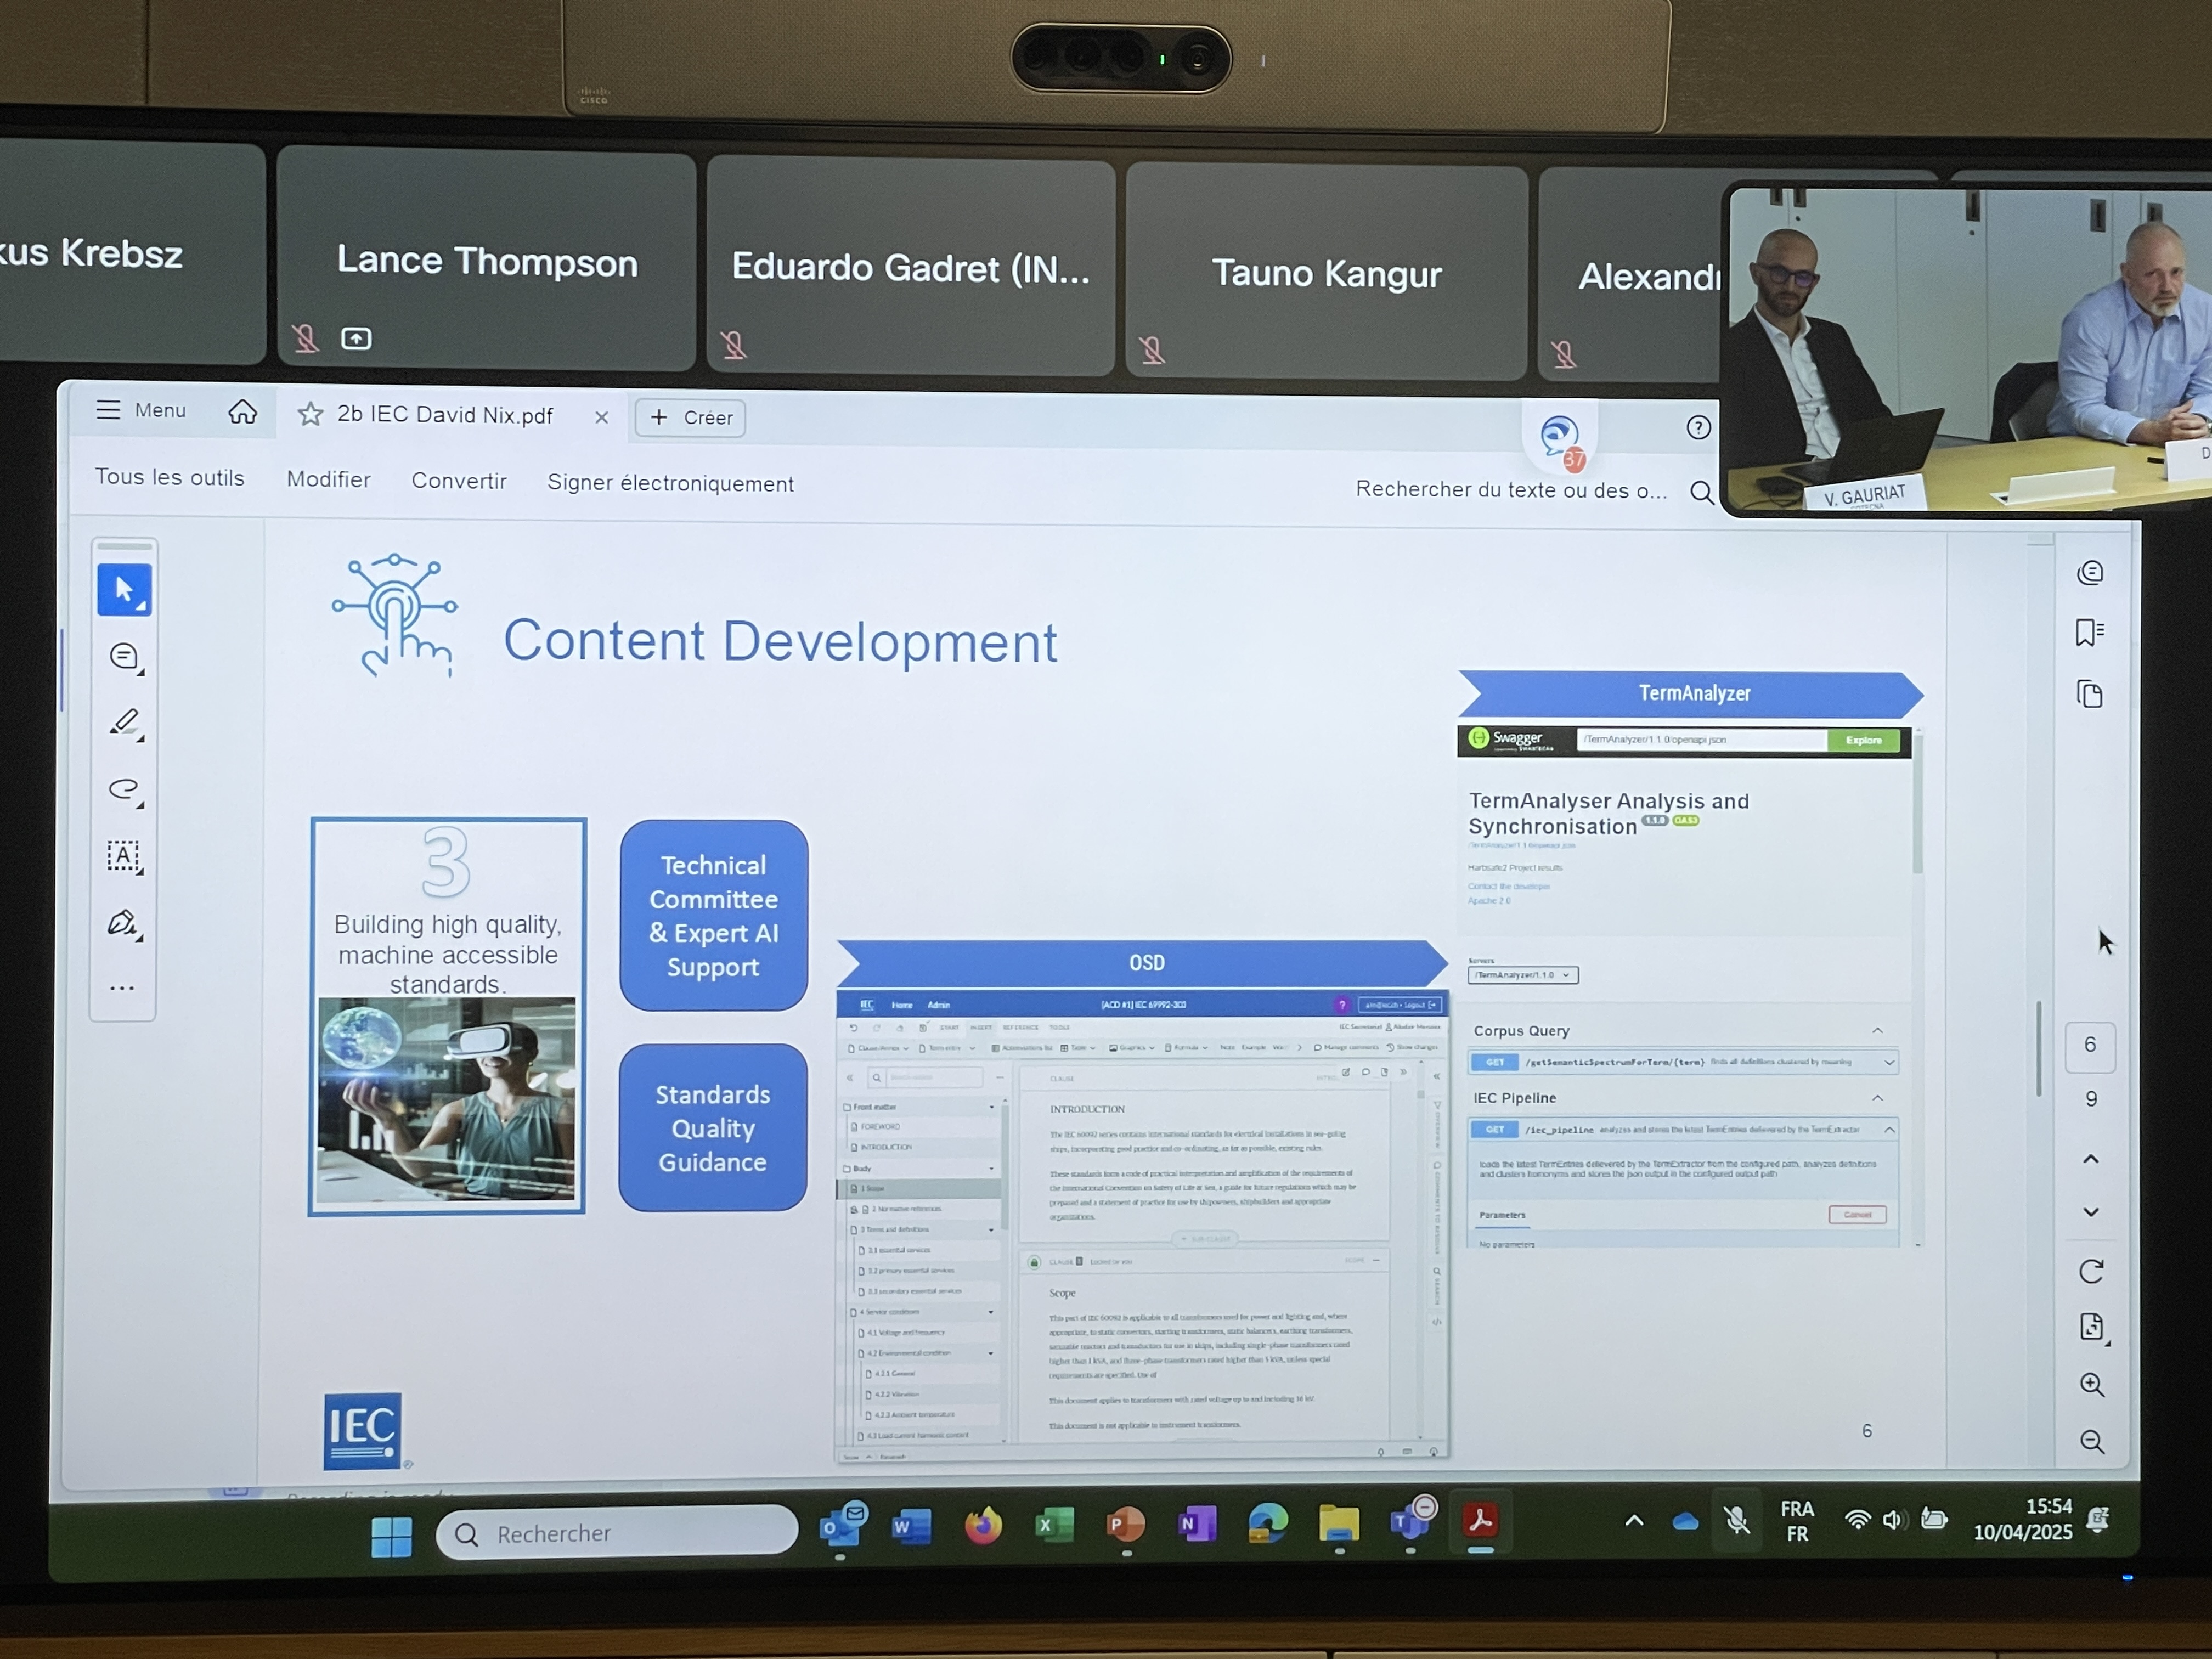Click Signer électroniquement
This screenshot has width=2212, height=1659.
tap(670, 484)
